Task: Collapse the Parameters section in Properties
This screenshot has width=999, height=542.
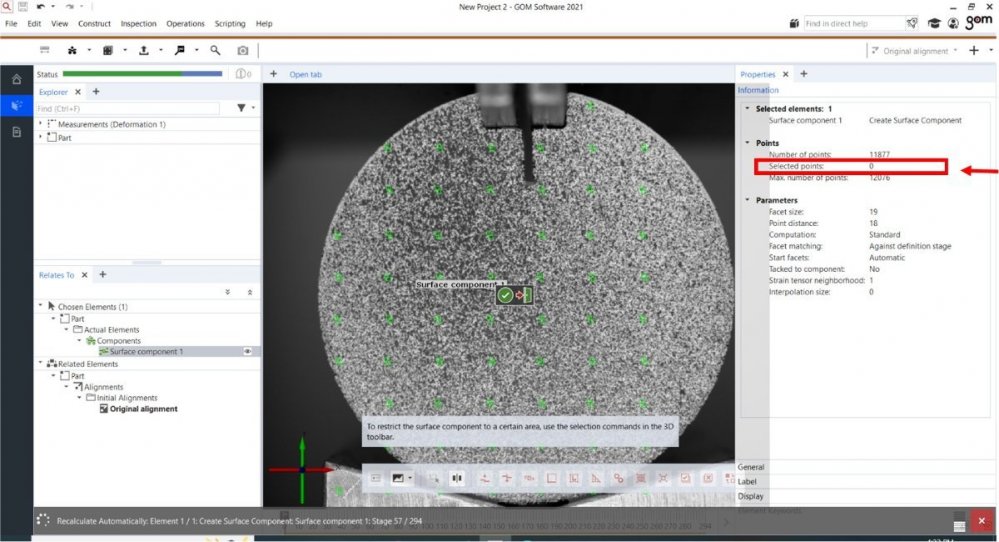Action: click(x=746, y=200)
